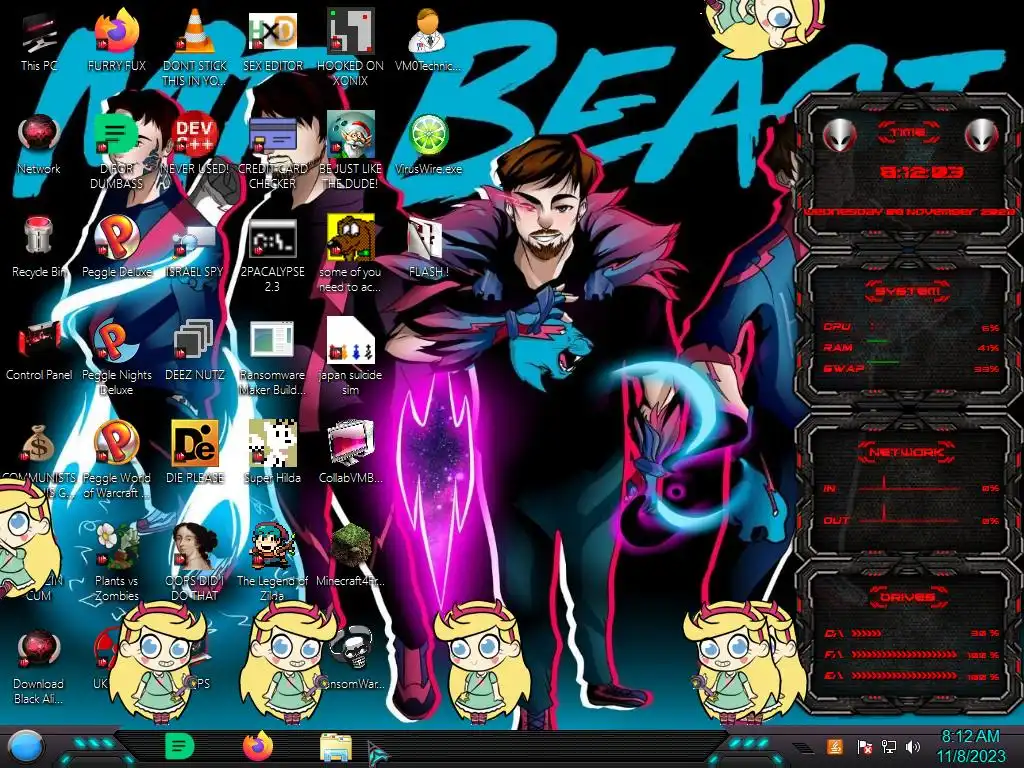Click the Start orb on the taskbar
The image size is (1024, 768).
tap(26, 746)
